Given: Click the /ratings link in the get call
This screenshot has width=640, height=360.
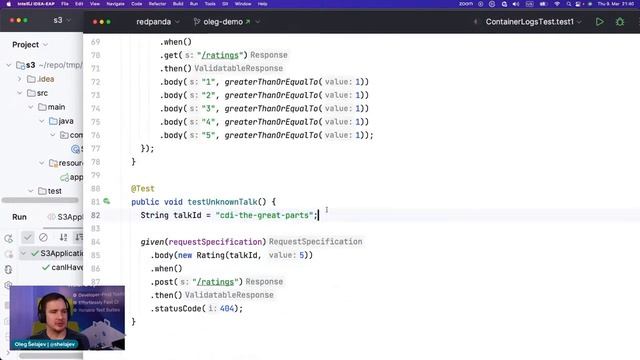Looking at the screenshot, I should coord(220,55).
